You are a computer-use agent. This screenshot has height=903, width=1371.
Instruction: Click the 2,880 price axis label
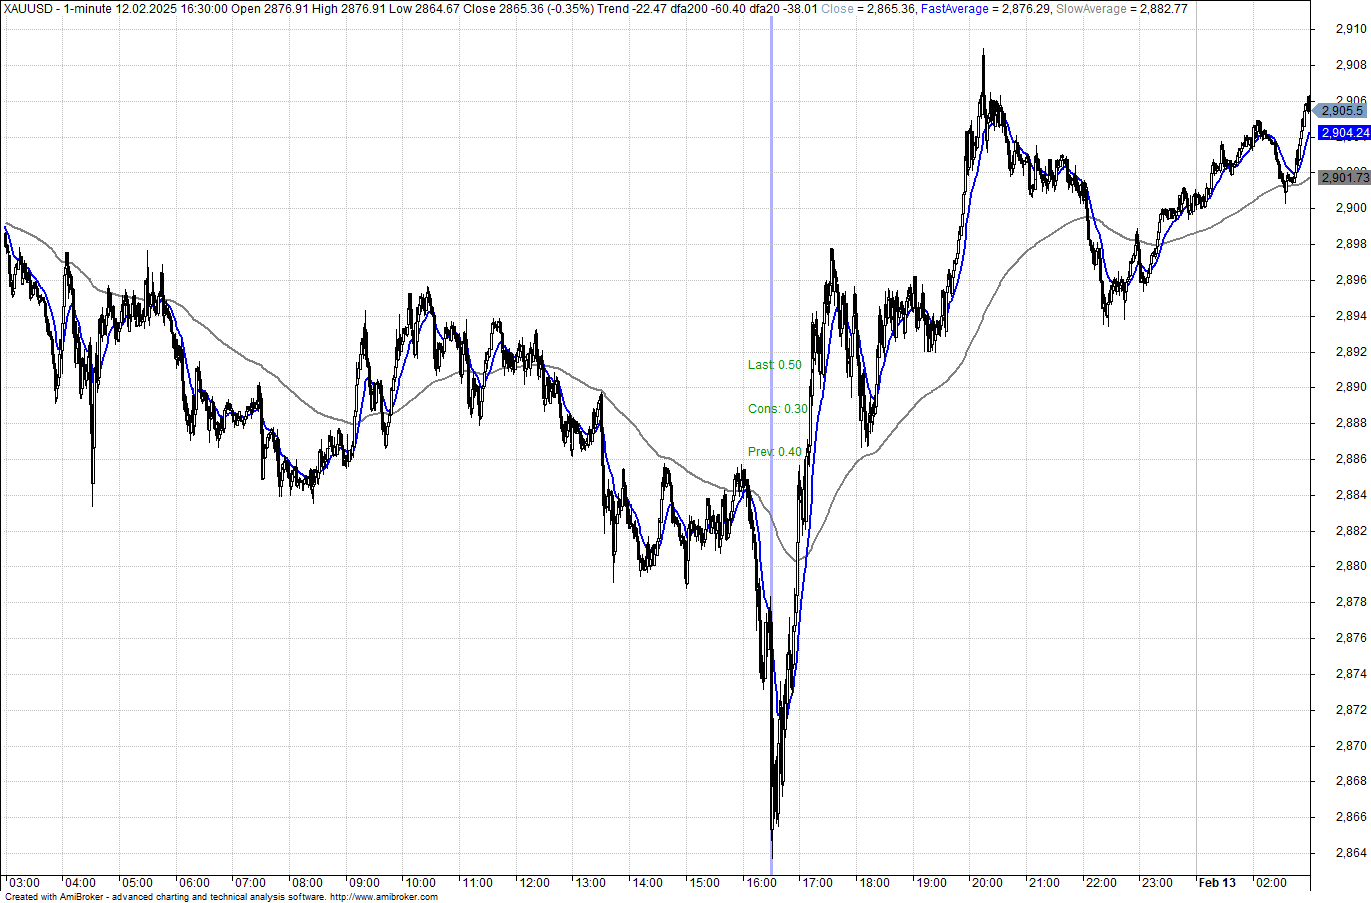click(x=1350, y=567)
